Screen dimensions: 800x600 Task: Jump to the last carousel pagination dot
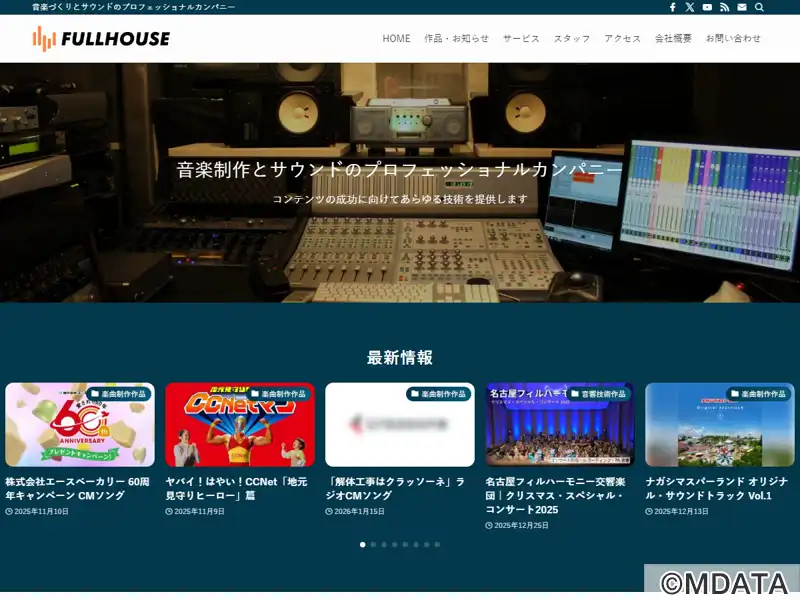click(437, 545)
